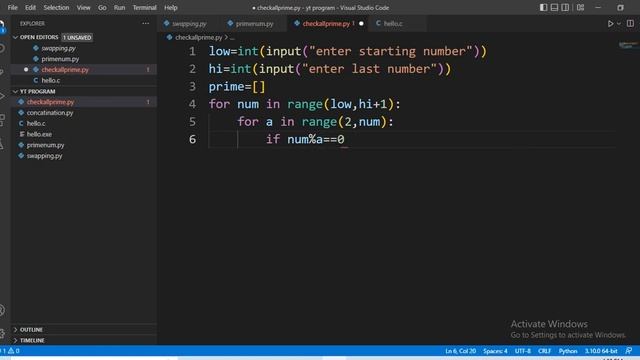Open the Run menu
This screenshot has width=640, height=360.
120,7
